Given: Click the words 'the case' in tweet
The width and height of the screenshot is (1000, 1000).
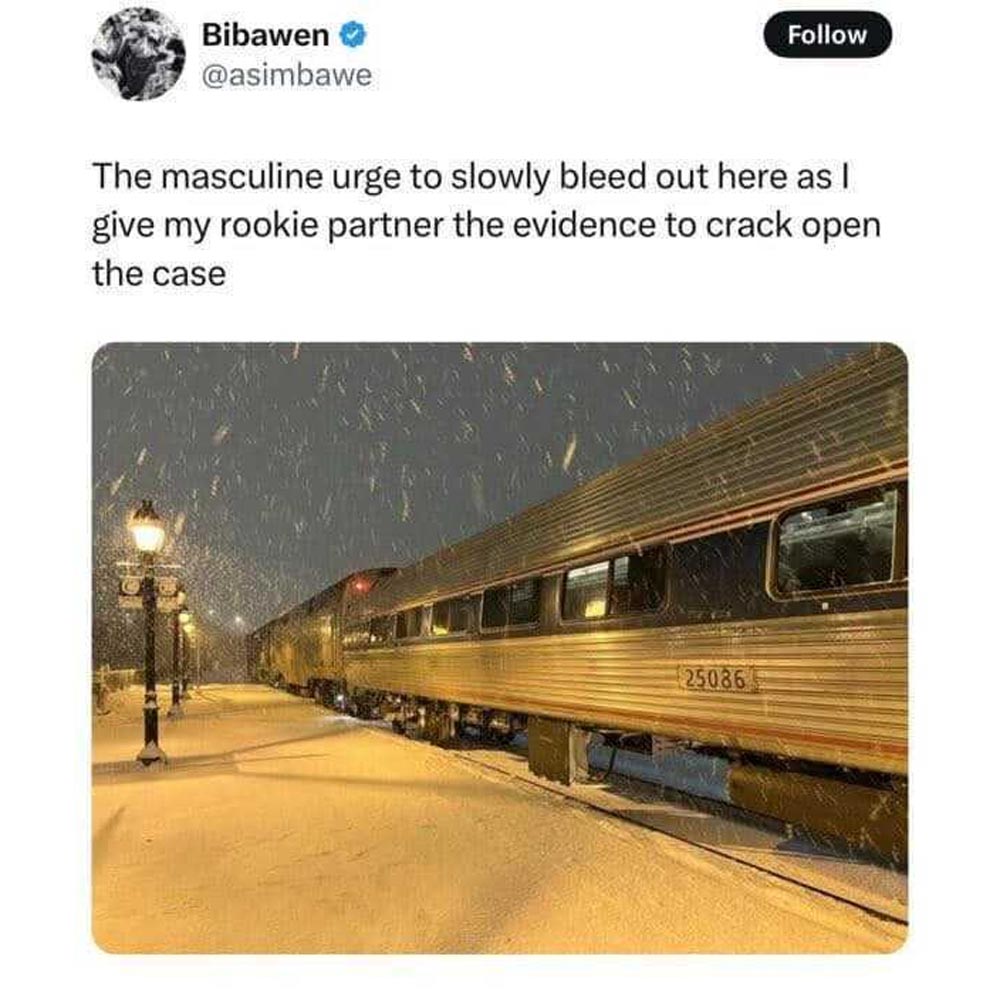Looking at the screenshot, I should click(x=159, y=274).
